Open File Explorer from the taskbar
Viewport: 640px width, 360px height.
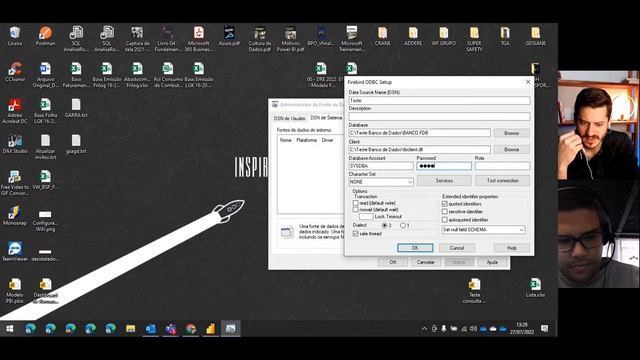pyautogui.click(x=131, y=329)
